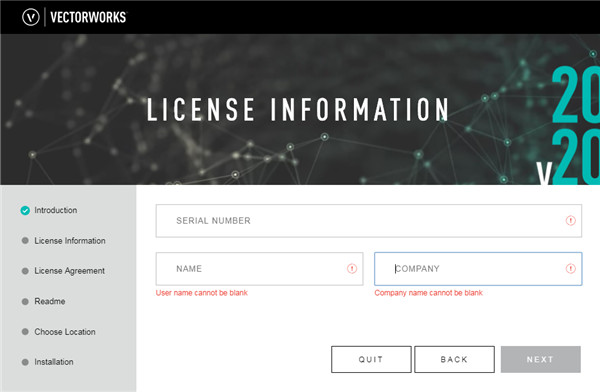Click the License Information banner heading
Image resolution: width=600 pixels, height=392 pixels.
298,109
